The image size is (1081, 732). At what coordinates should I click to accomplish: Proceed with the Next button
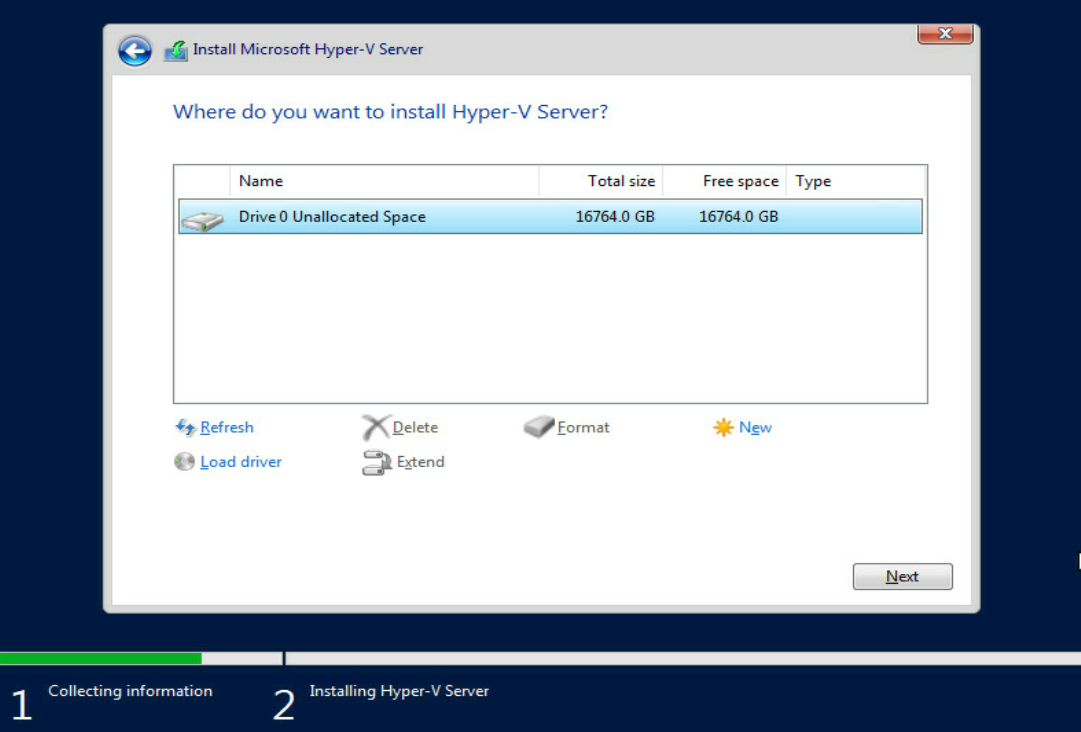[902, 576]
